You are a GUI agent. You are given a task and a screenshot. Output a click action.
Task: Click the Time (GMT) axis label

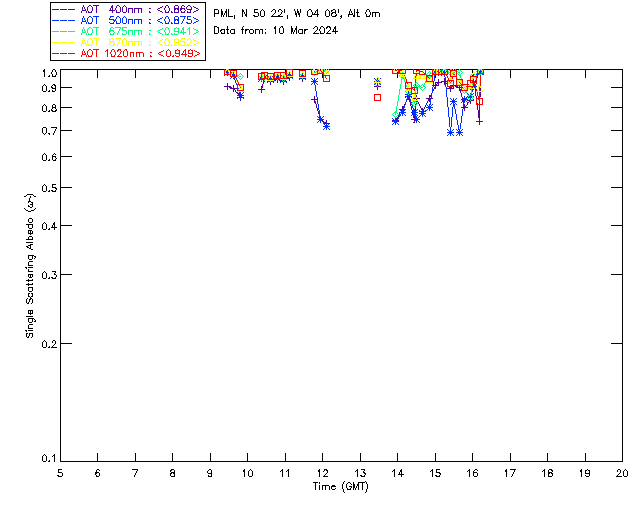pyautogui.click(x=340, y=487)
